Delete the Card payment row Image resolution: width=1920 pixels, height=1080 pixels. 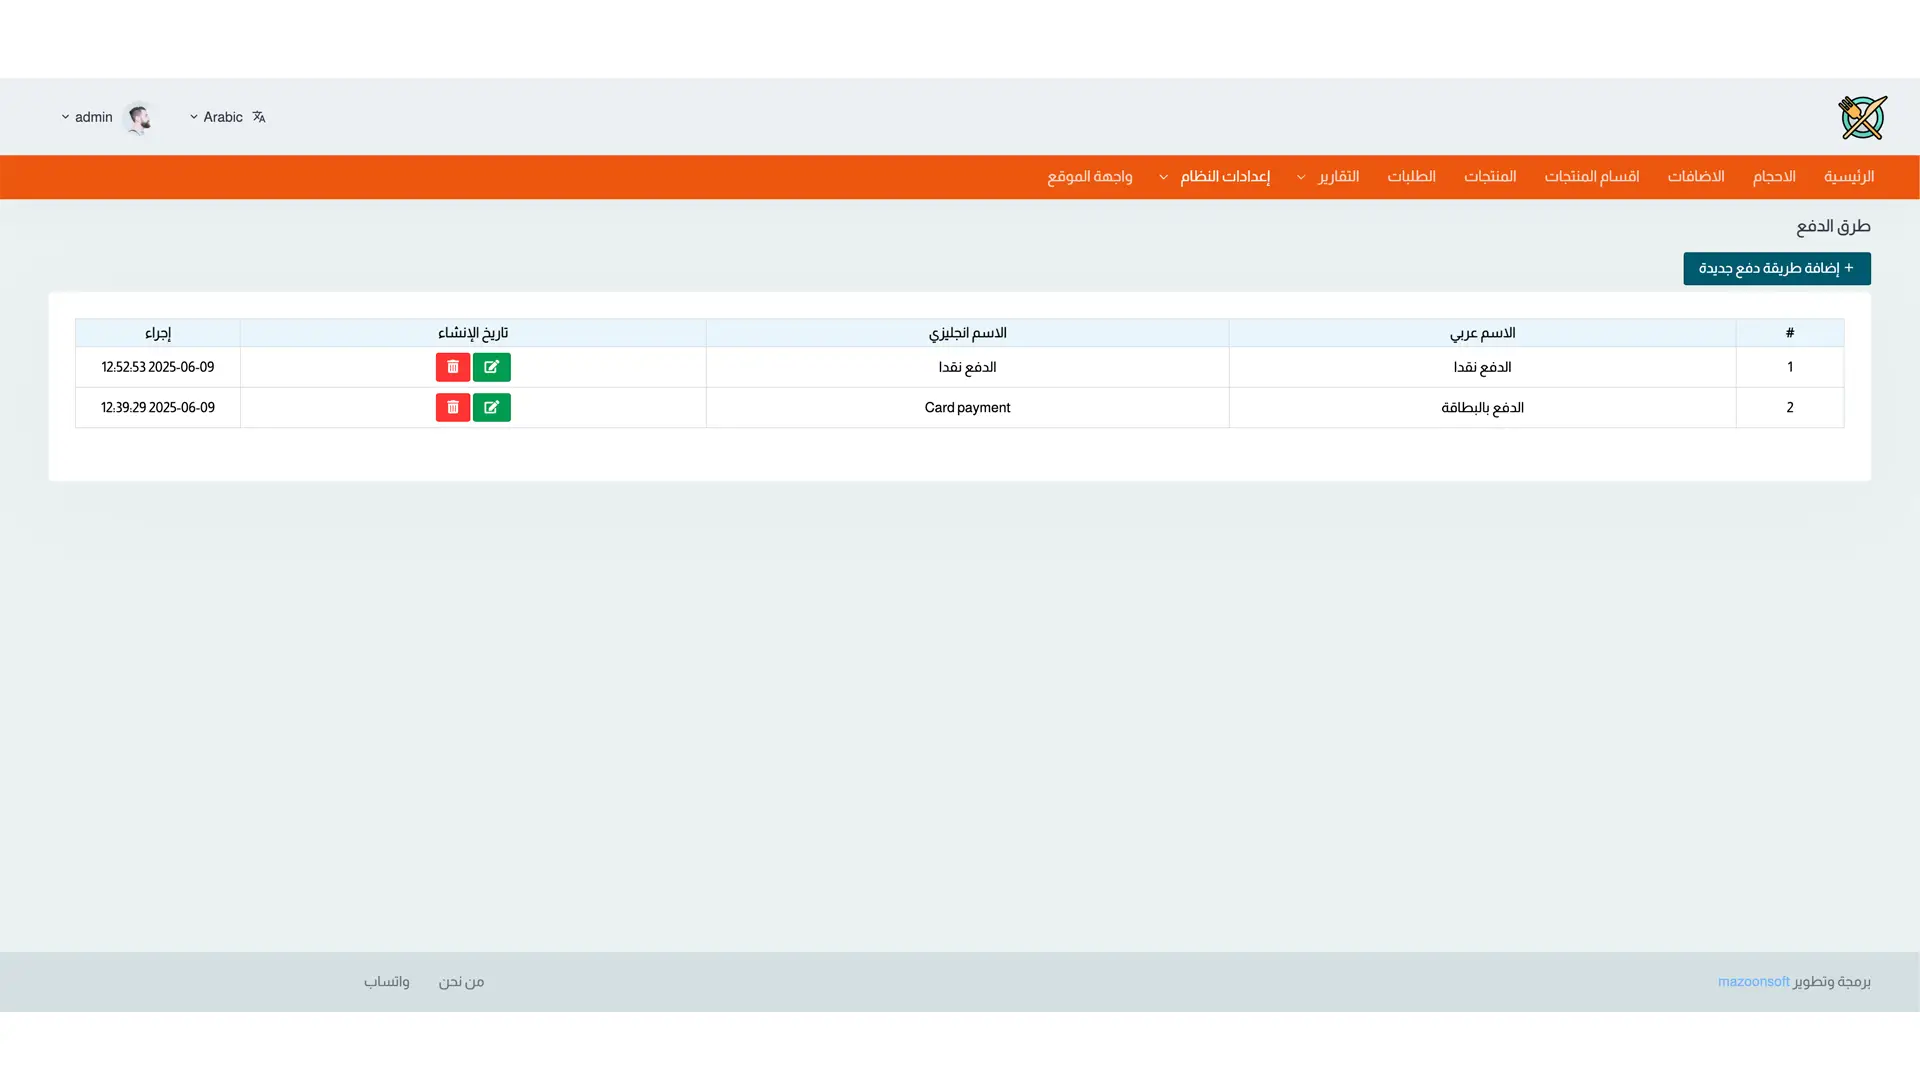click(452, 407)
